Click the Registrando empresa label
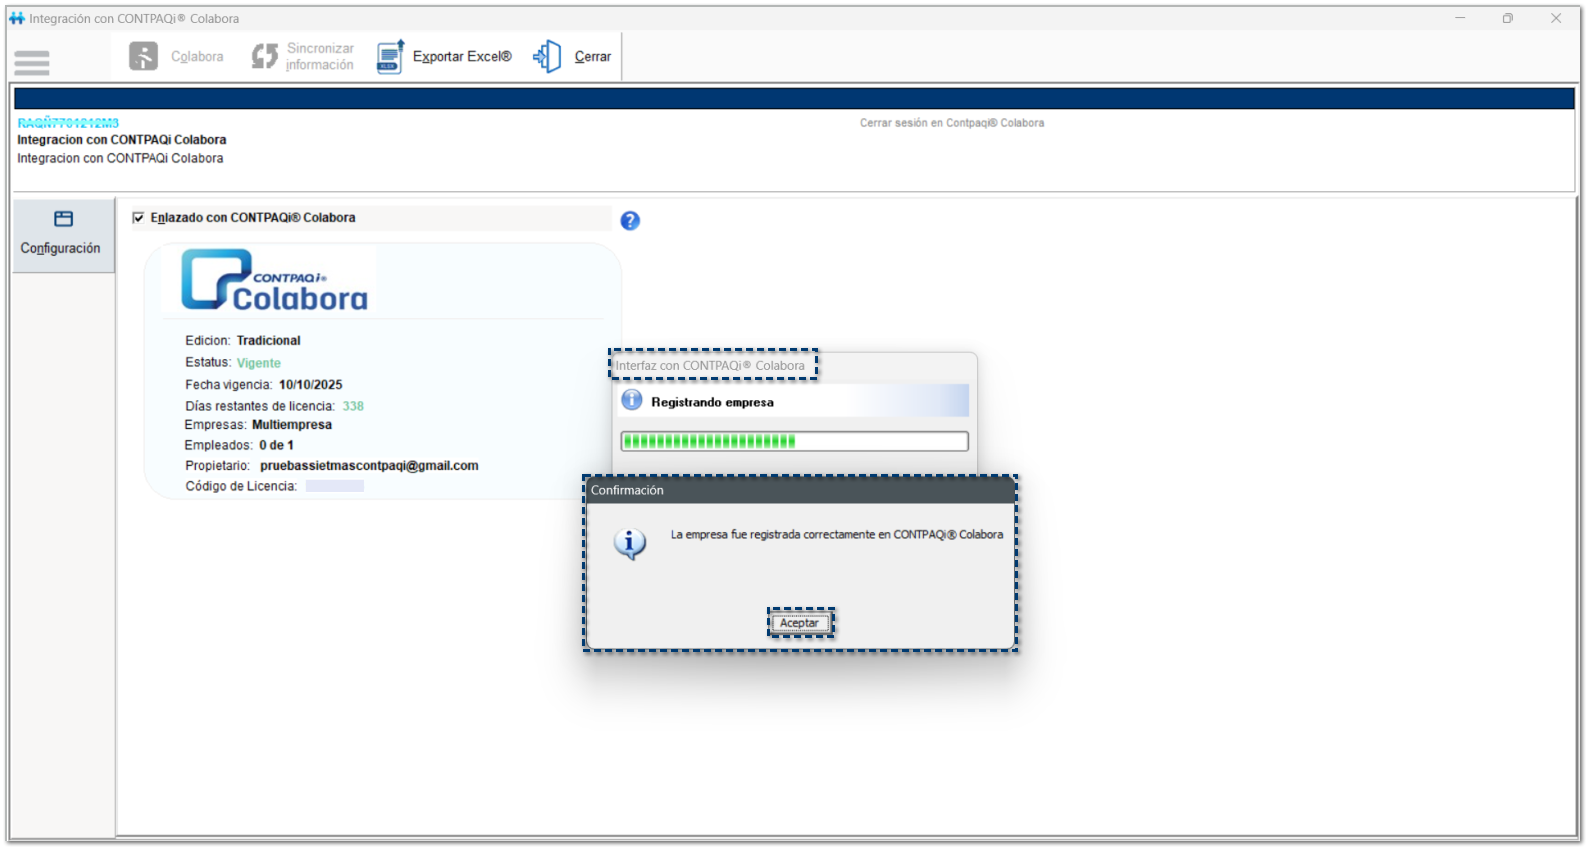 point(713,402)
